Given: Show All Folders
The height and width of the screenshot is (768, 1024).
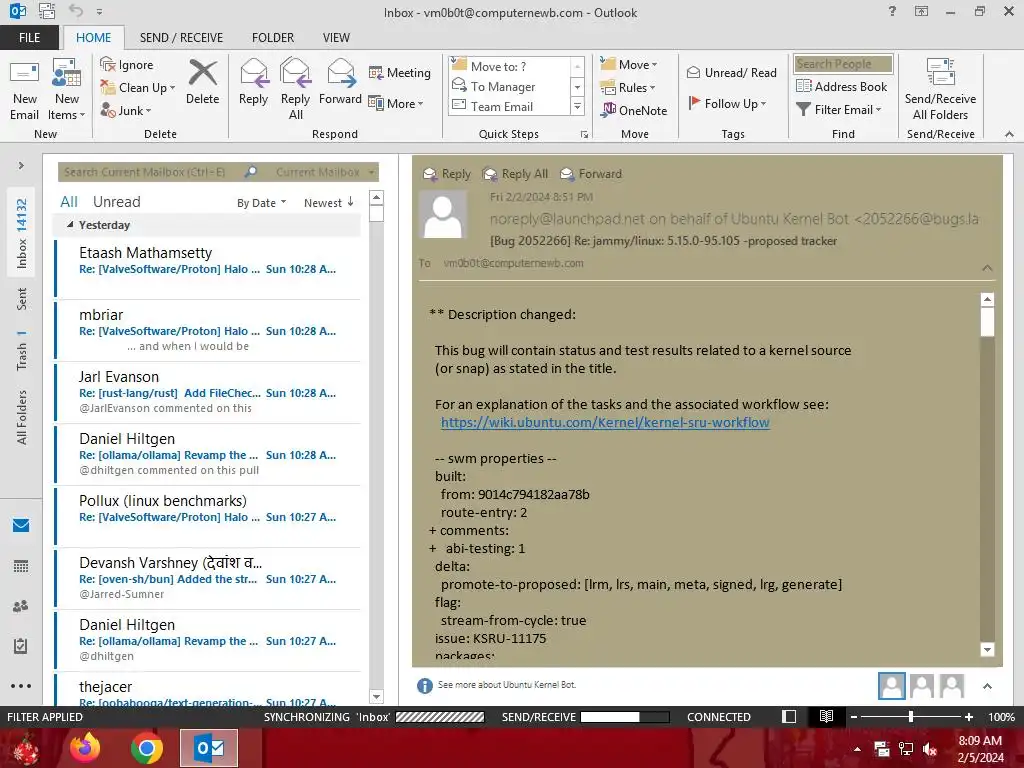Looking at the screenshot, I should (x=22, y=417).
